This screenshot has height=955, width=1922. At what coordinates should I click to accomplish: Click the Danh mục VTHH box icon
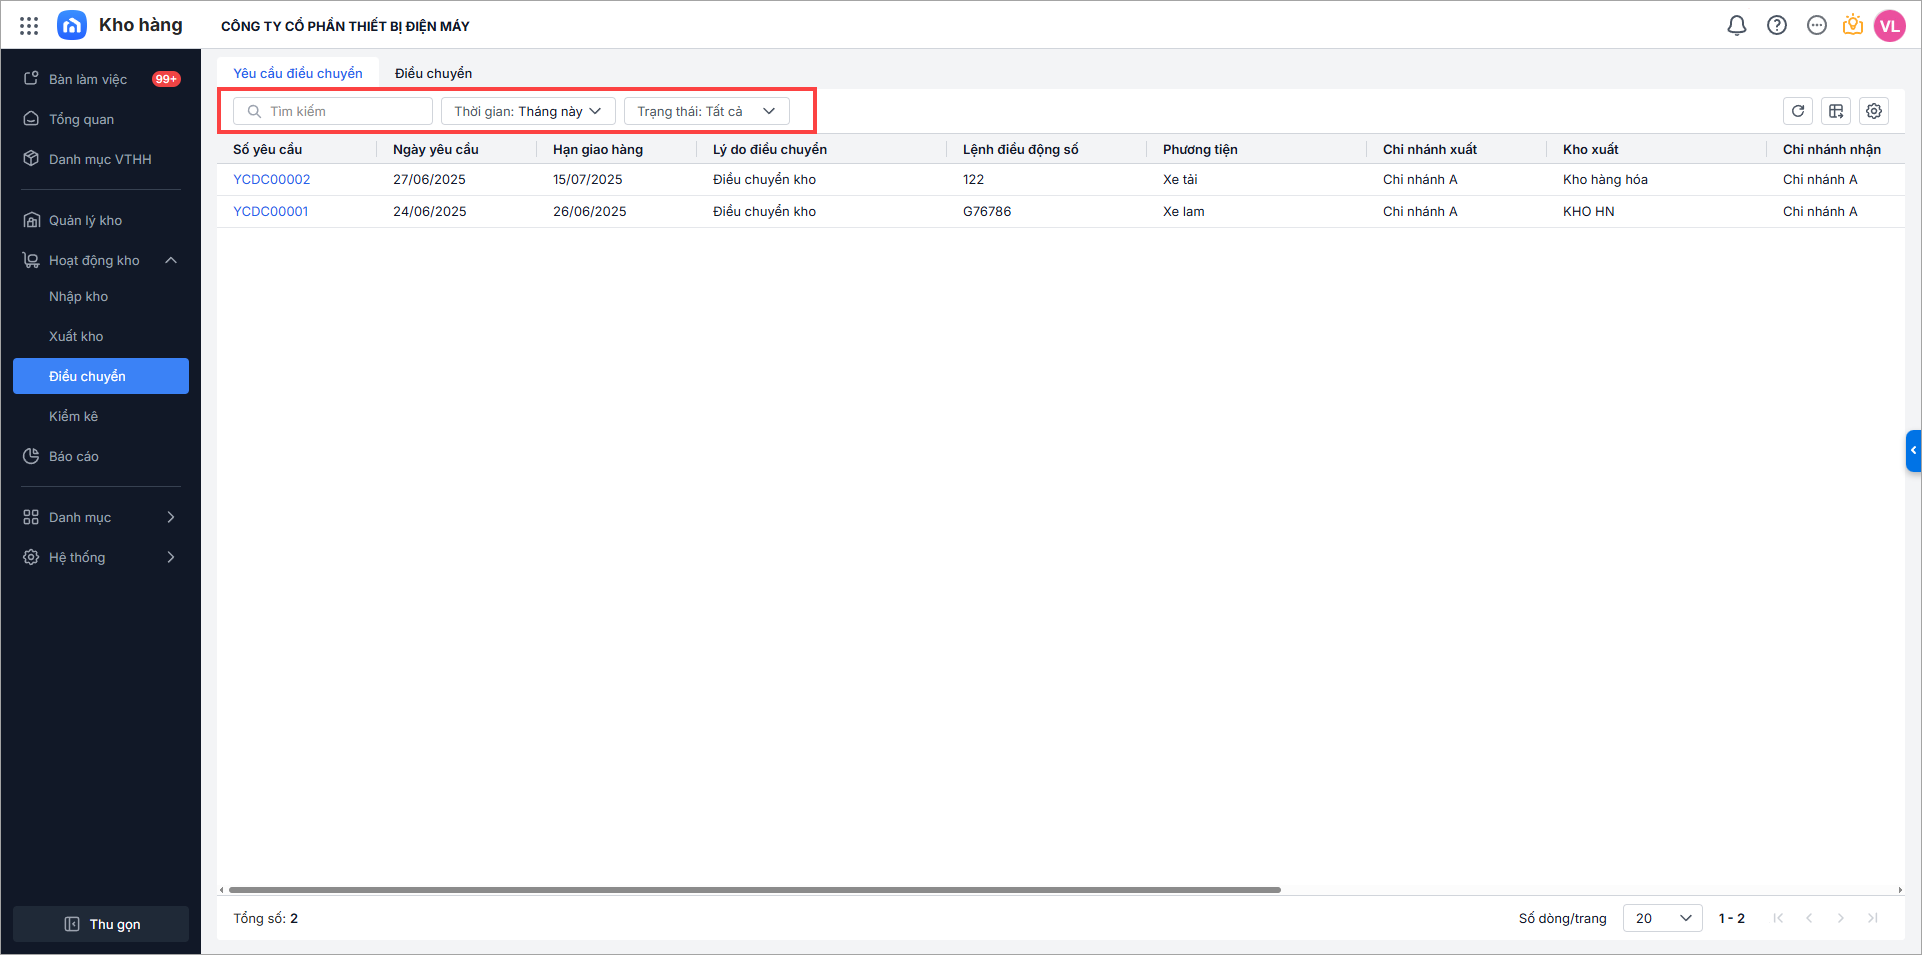[x=31, y=159]
